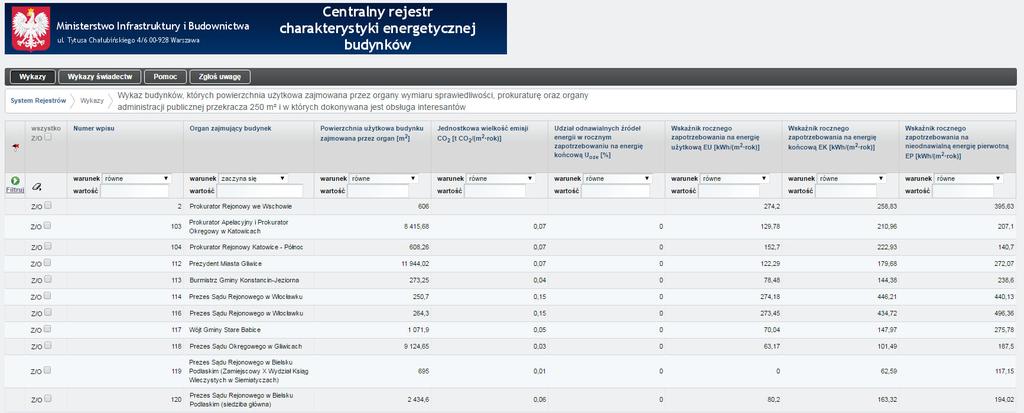Toggle the 'wszystko Z/O' select-all checkbox
The height and width of the screenshot is (413, 1024).
[x=48, y=137]
